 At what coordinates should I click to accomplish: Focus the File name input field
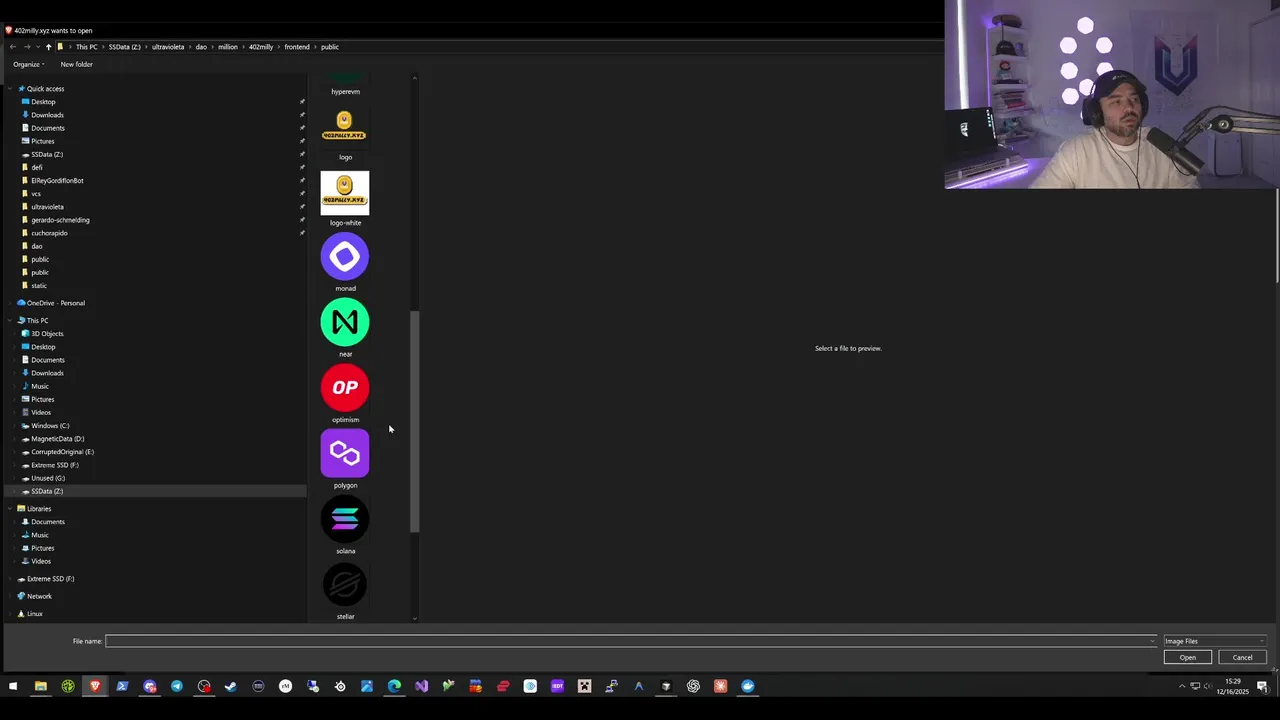click(x=631, y=641)
